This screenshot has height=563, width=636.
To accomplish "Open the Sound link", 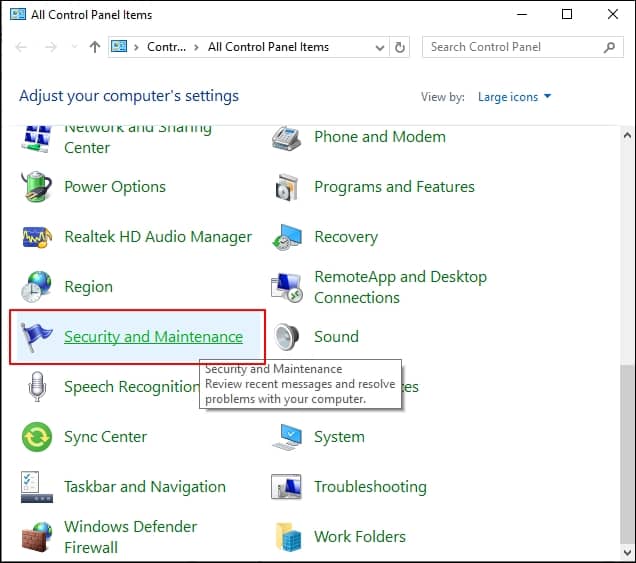I will 336,337.
